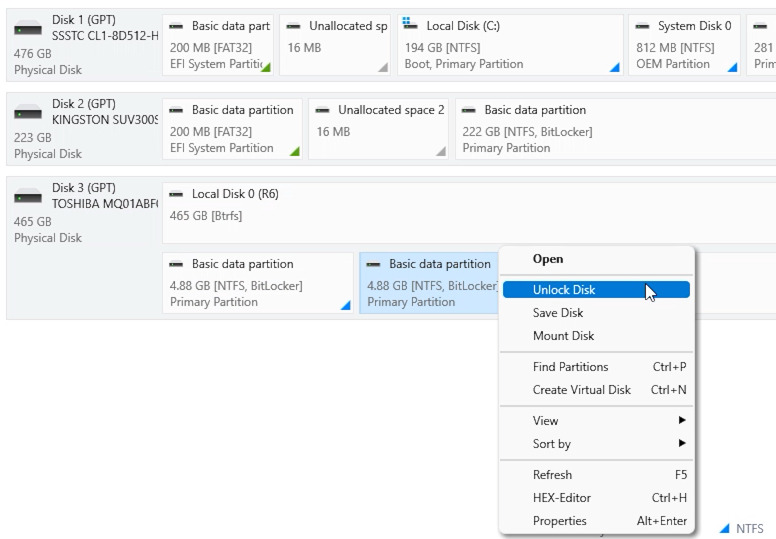
Task: Expand the Sort by submenu
Action: click(x=596, y=443)
